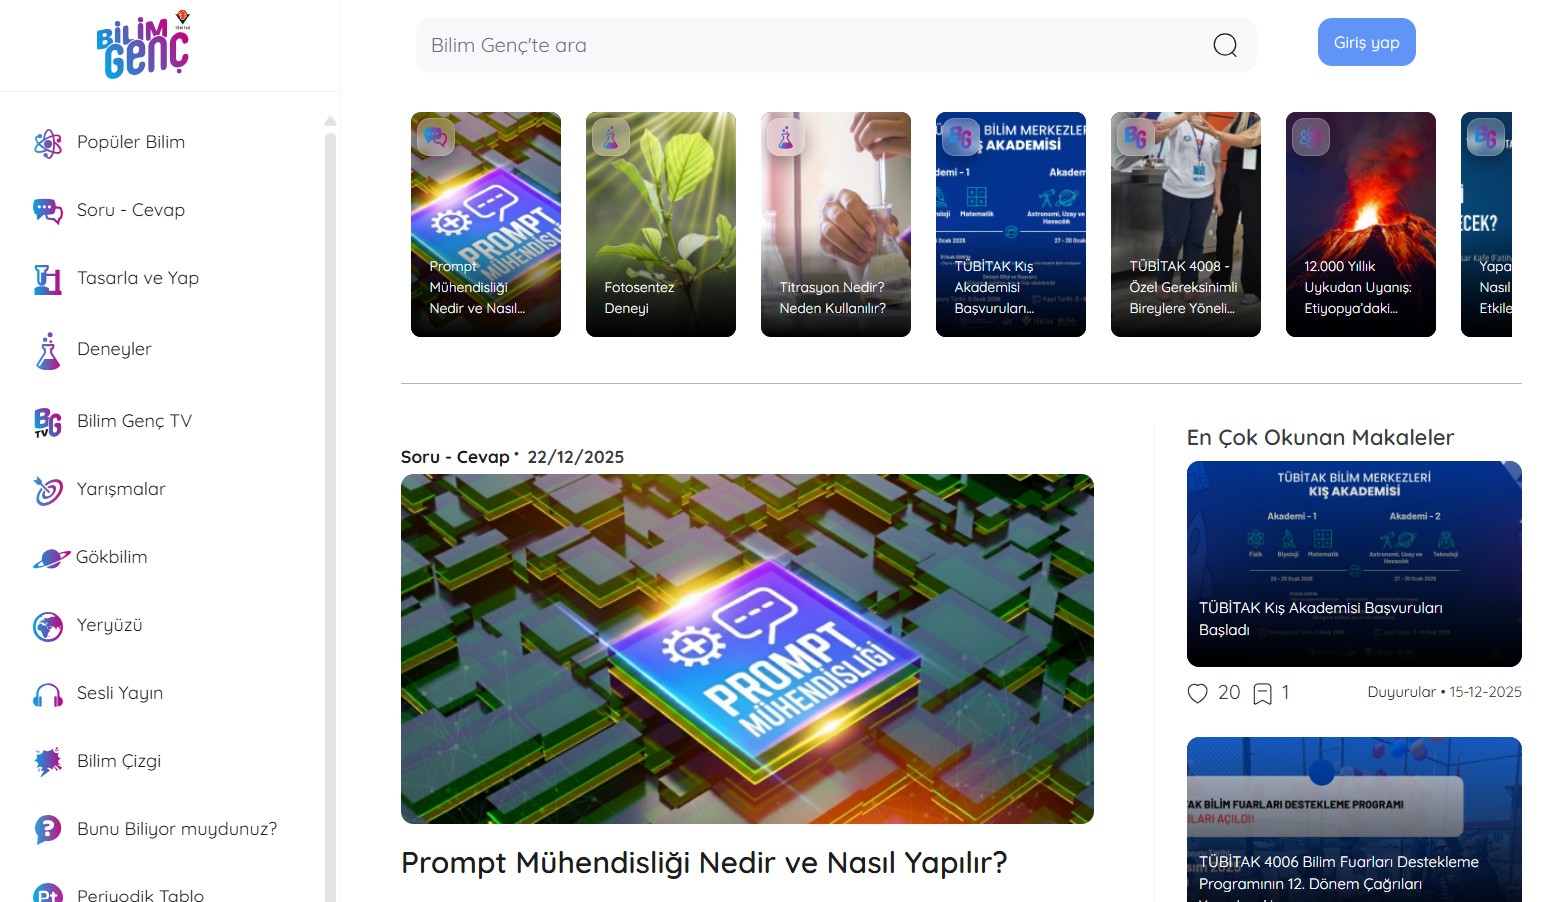The height and width of the screenshot is (902, 1551).
Task: Click the Gökbilim planet icon
Action: pos(51,558)
